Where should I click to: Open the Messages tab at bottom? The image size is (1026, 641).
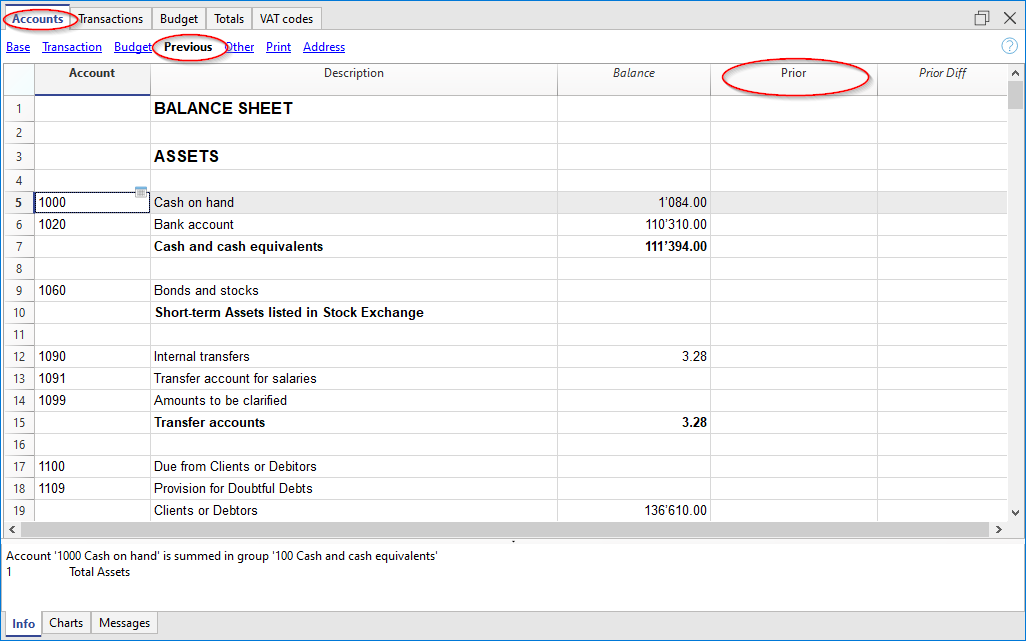(x=125, y=623)
